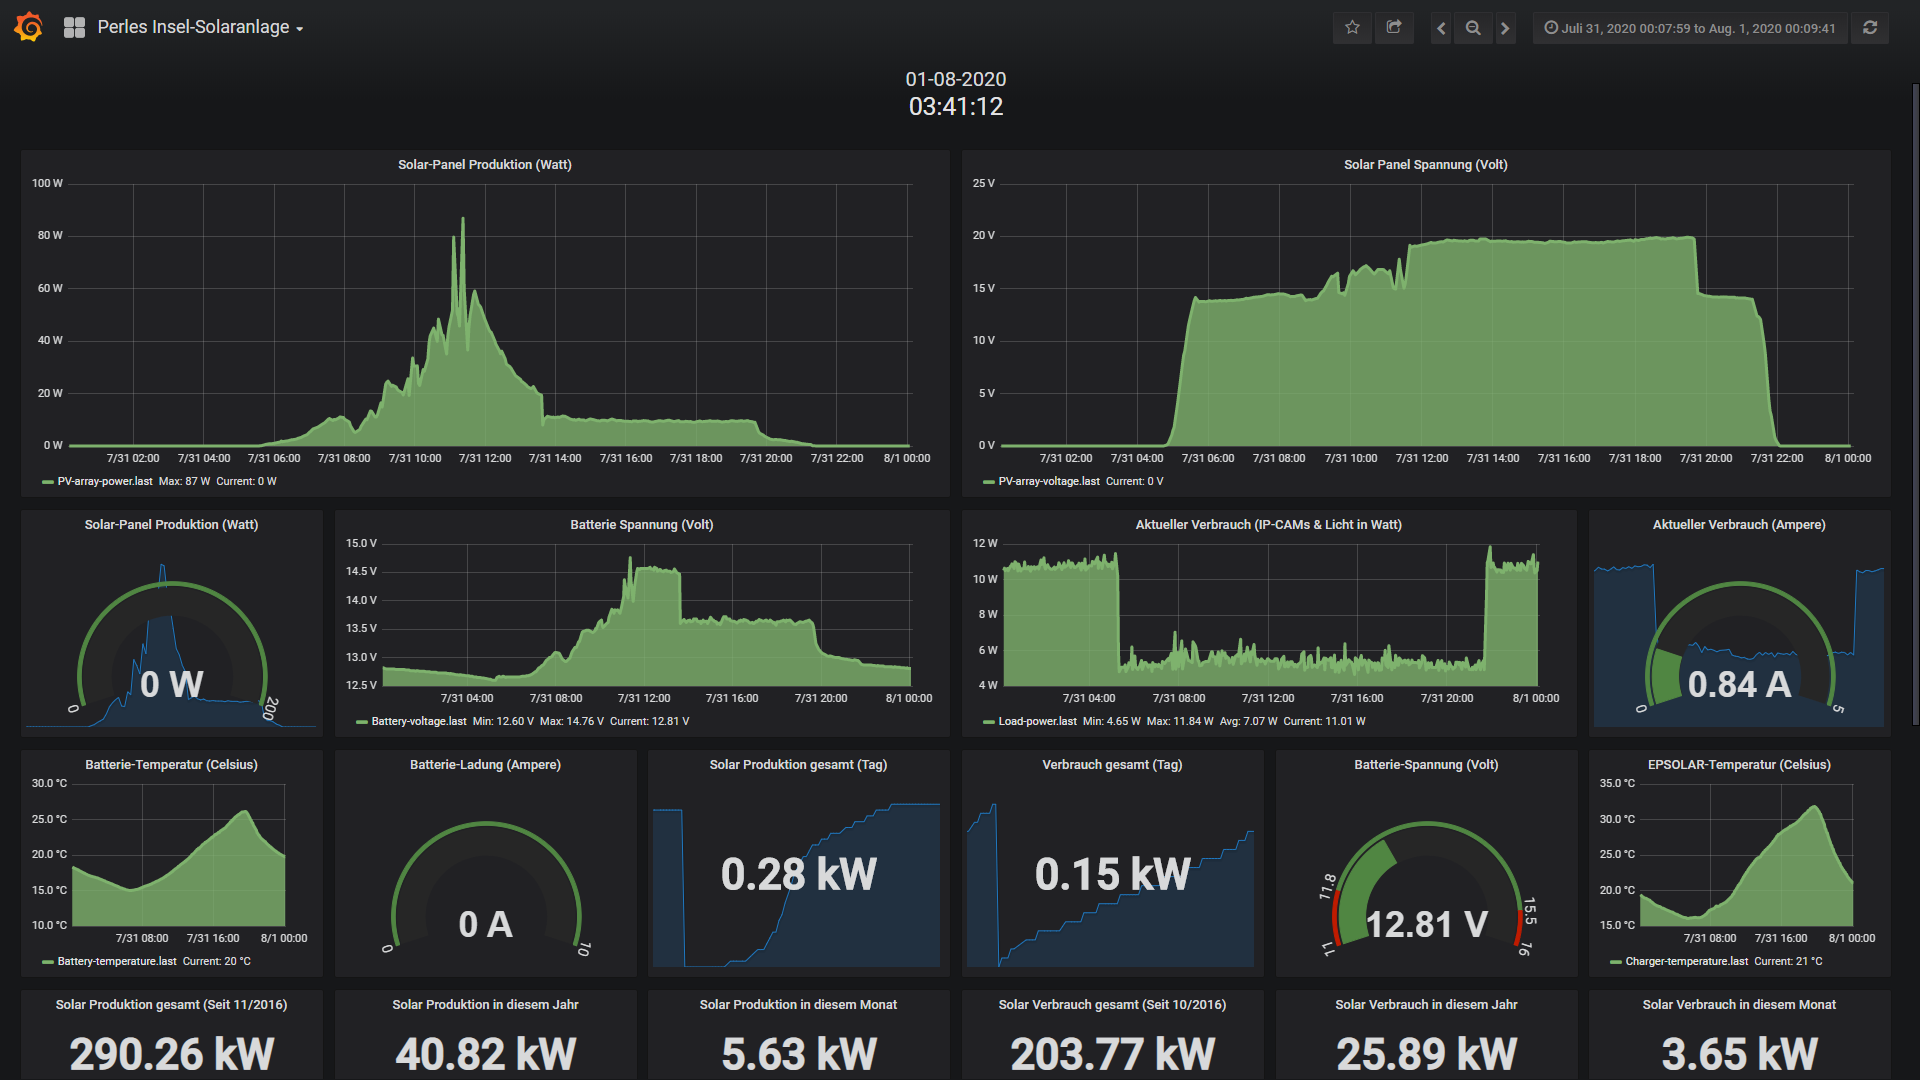This screenshot has width=1920, height=1080.
Task: Click the Load-power.last legend label
Action: pyautogui.click(x=1037, y=721)
